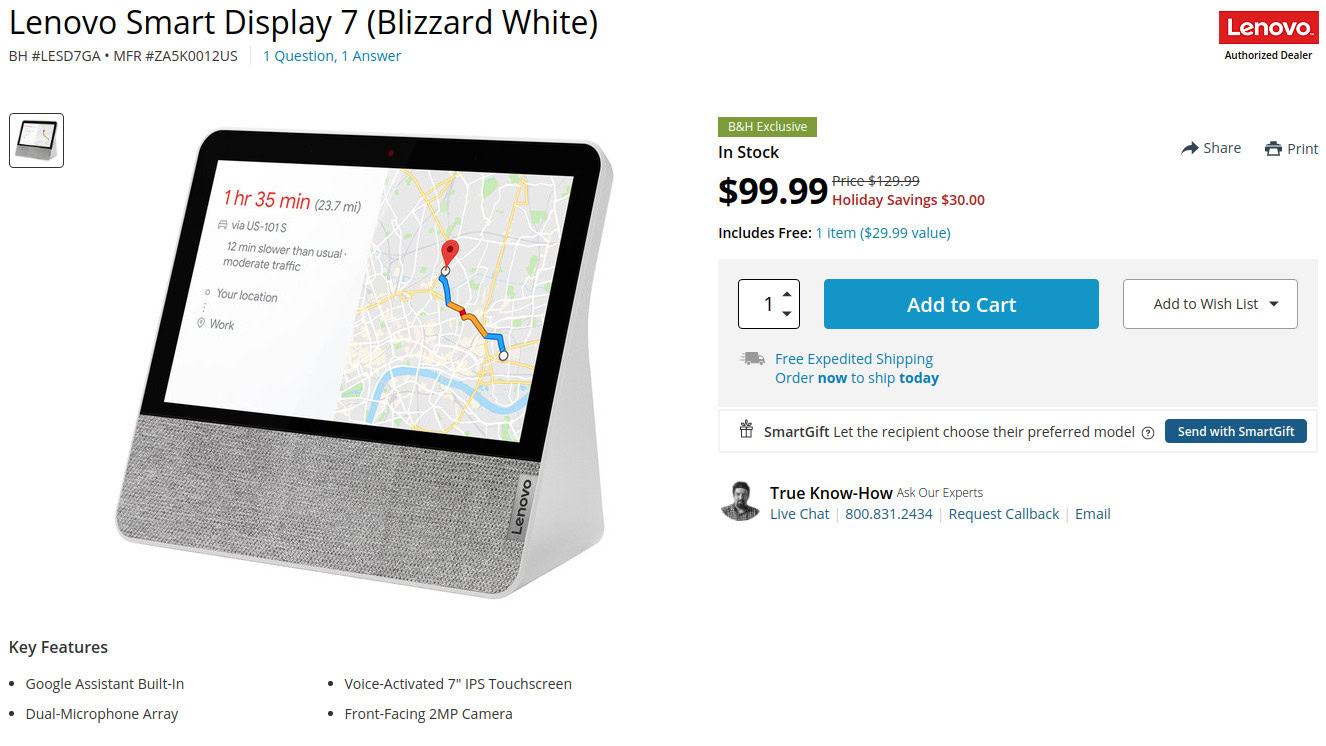The height and width of the screenshot is (746, 1326).
Task: Click the Request Callback link
Action: coord(1004,514)
